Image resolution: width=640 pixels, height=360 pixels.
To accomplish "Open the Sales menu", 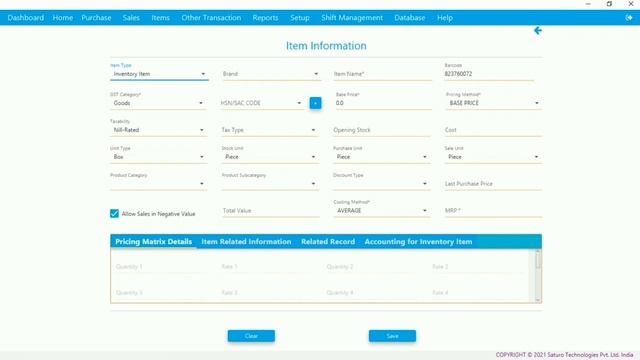I will point(131,18).
